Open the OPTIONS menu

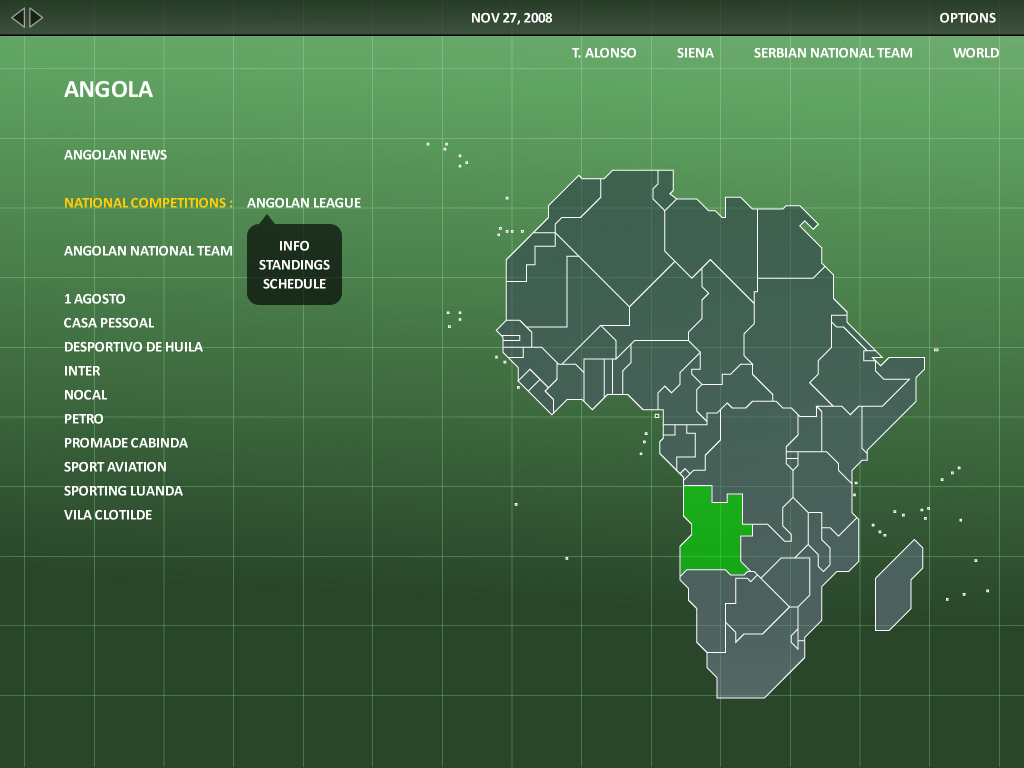[967, 17]
